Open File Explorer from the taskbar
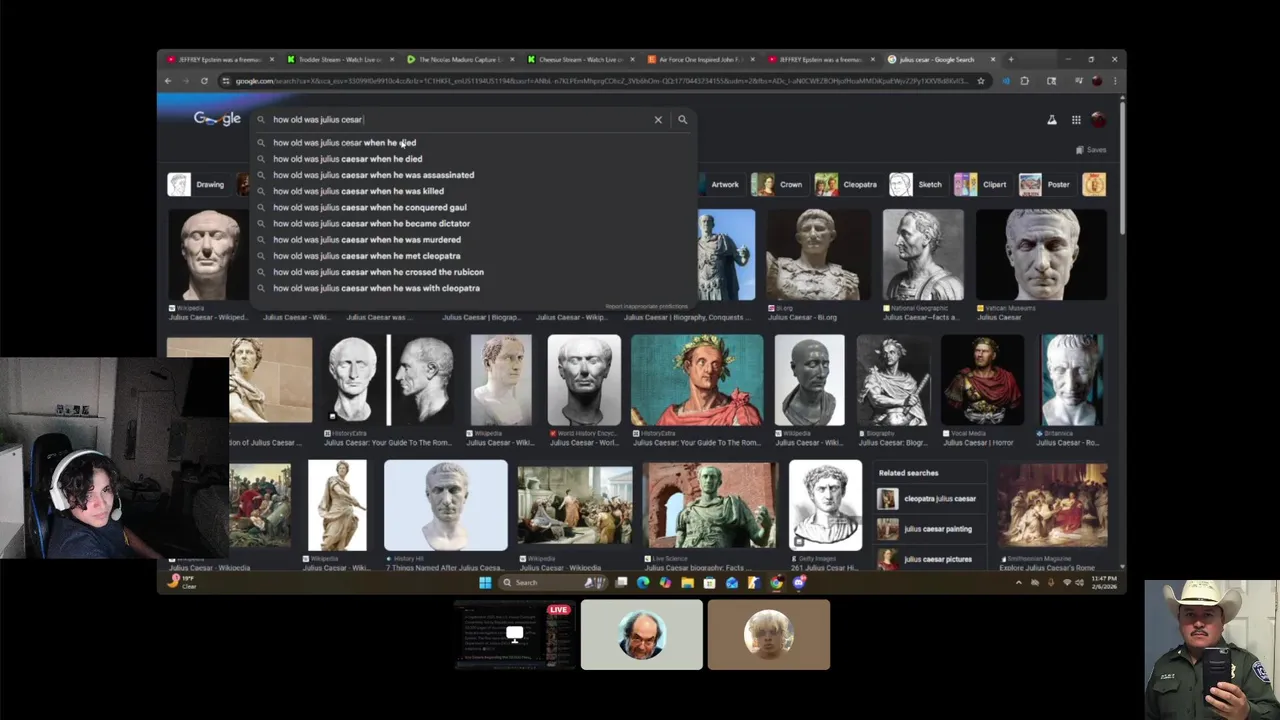 (687, 582)
